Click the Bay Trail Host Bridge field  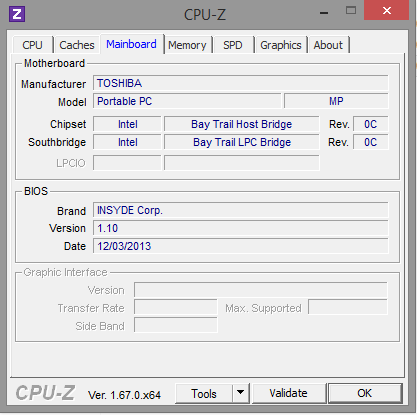click(x=241, y=124)
